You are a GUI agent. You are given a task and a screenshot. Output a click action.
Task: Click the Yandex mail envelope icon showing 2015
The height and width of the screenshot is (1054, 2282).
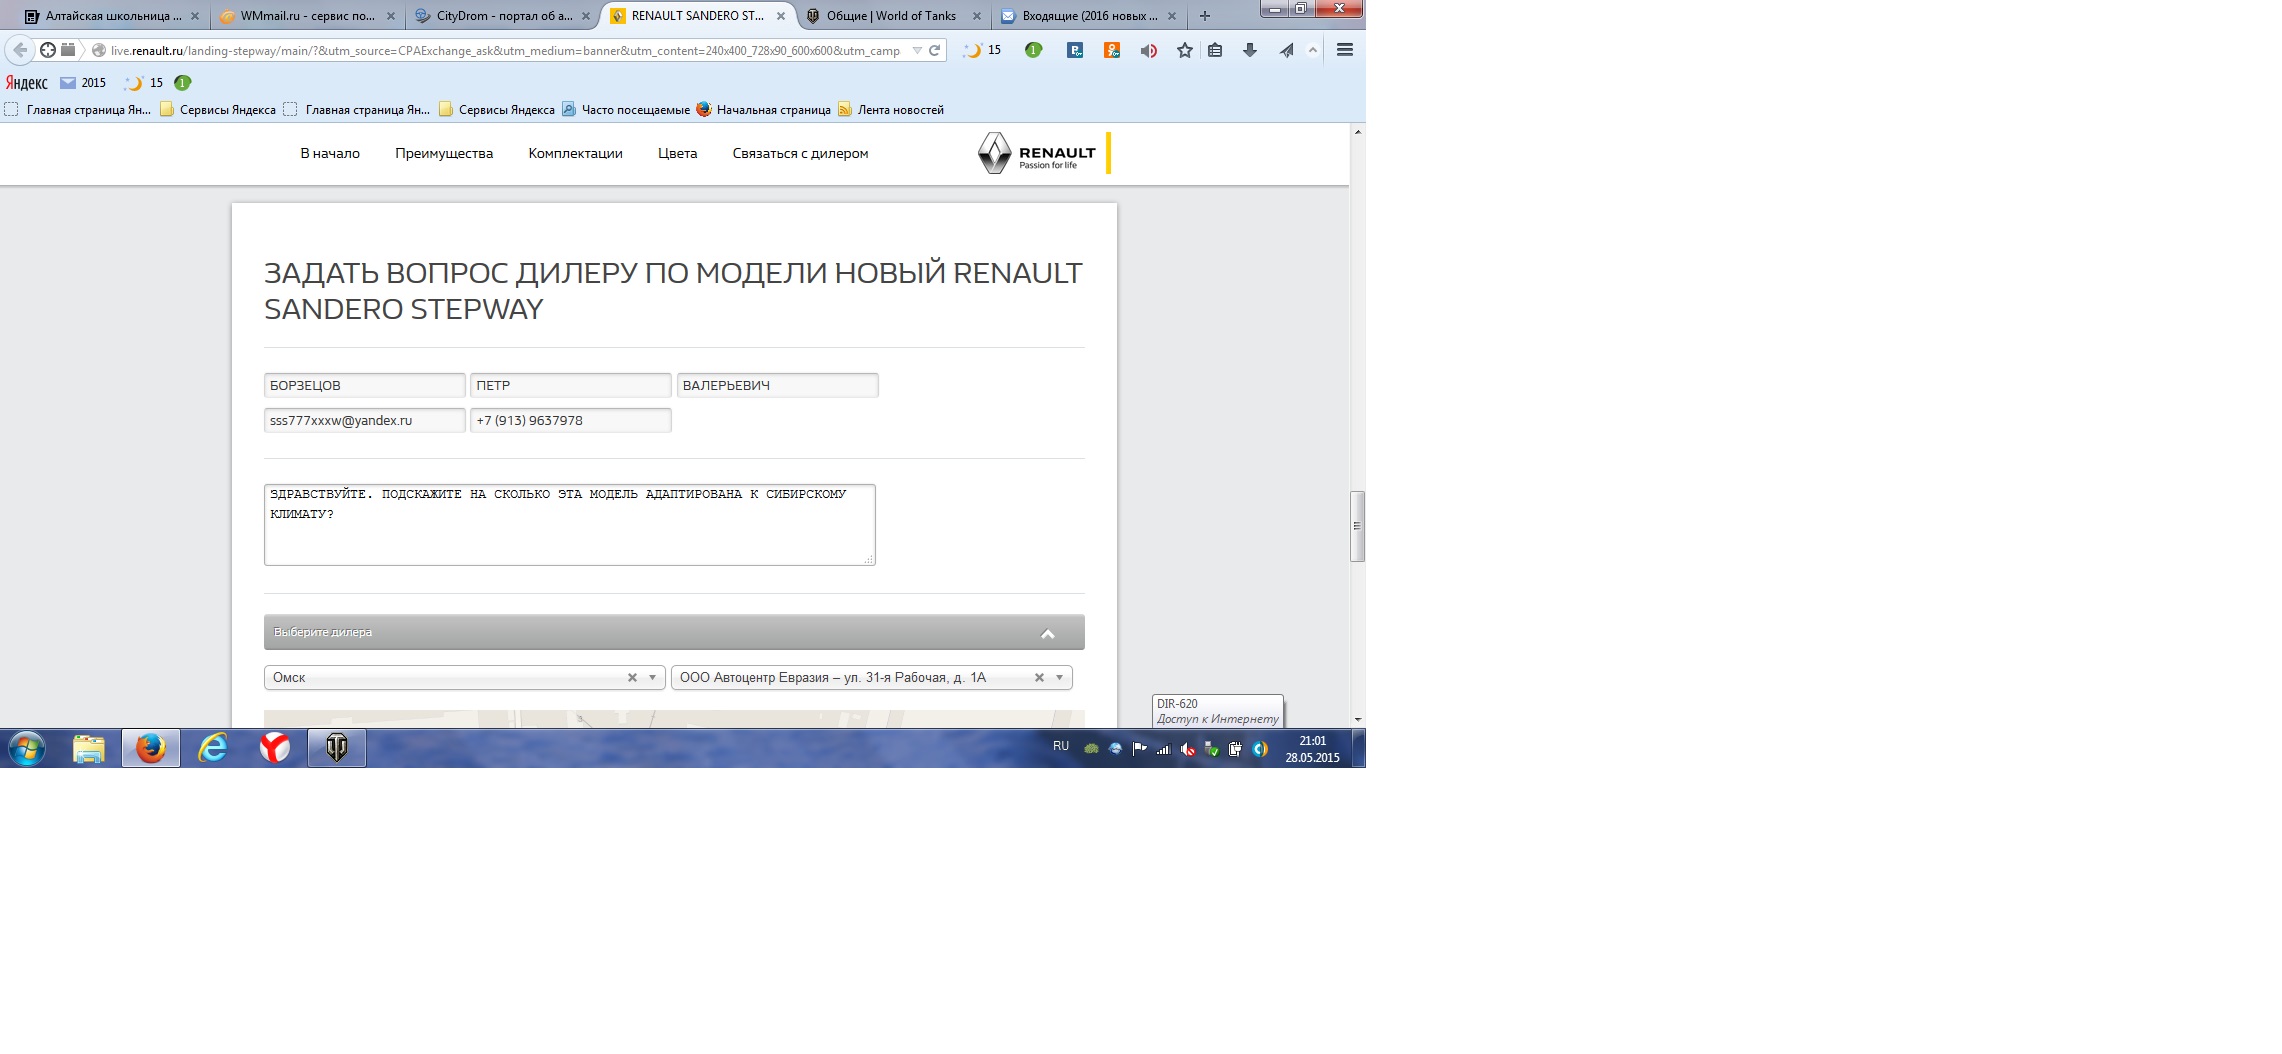(x=68, y=83)
